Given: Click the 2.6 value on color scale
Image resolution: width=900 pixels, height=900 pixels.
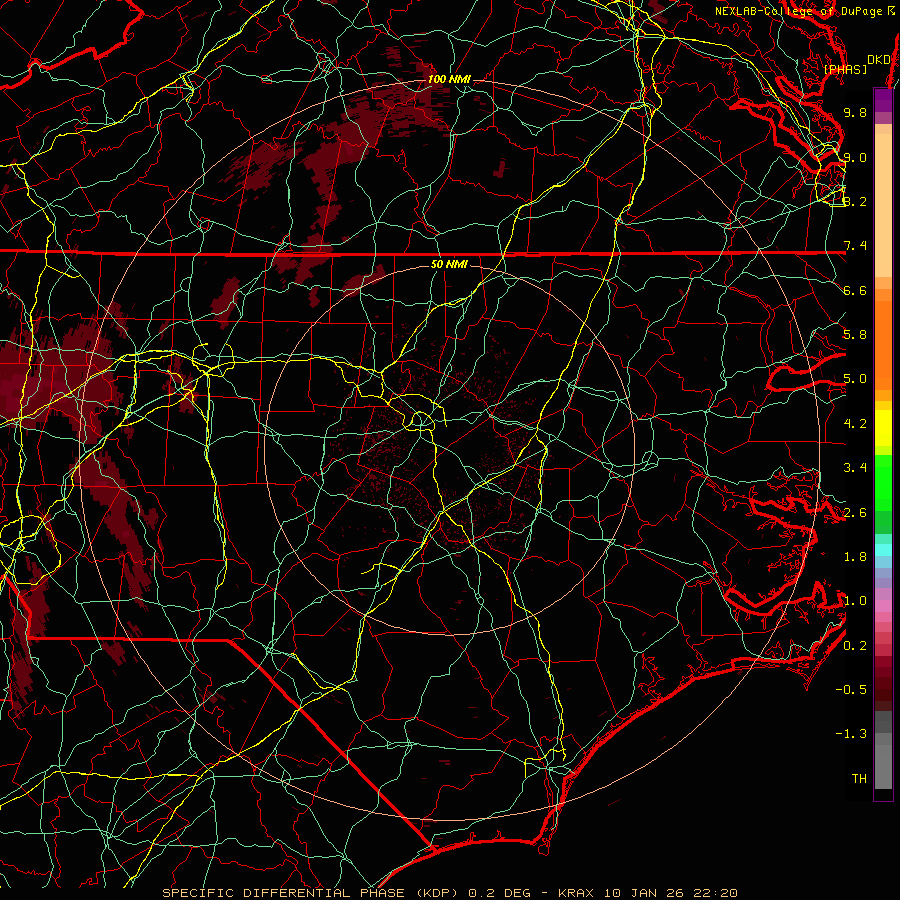Looking at the screenshot, I should click(x=855, y=513).
